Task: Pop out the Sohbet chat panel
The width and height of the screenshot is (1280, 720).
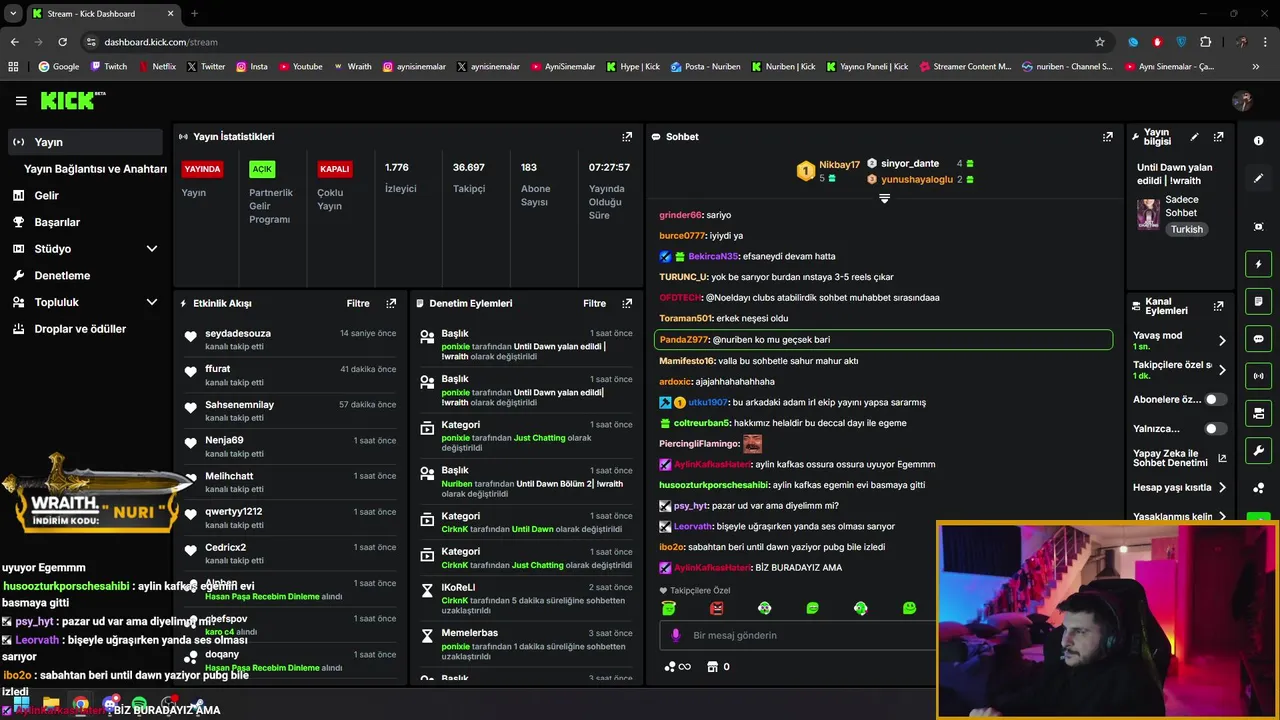Action: [1108, 137]
